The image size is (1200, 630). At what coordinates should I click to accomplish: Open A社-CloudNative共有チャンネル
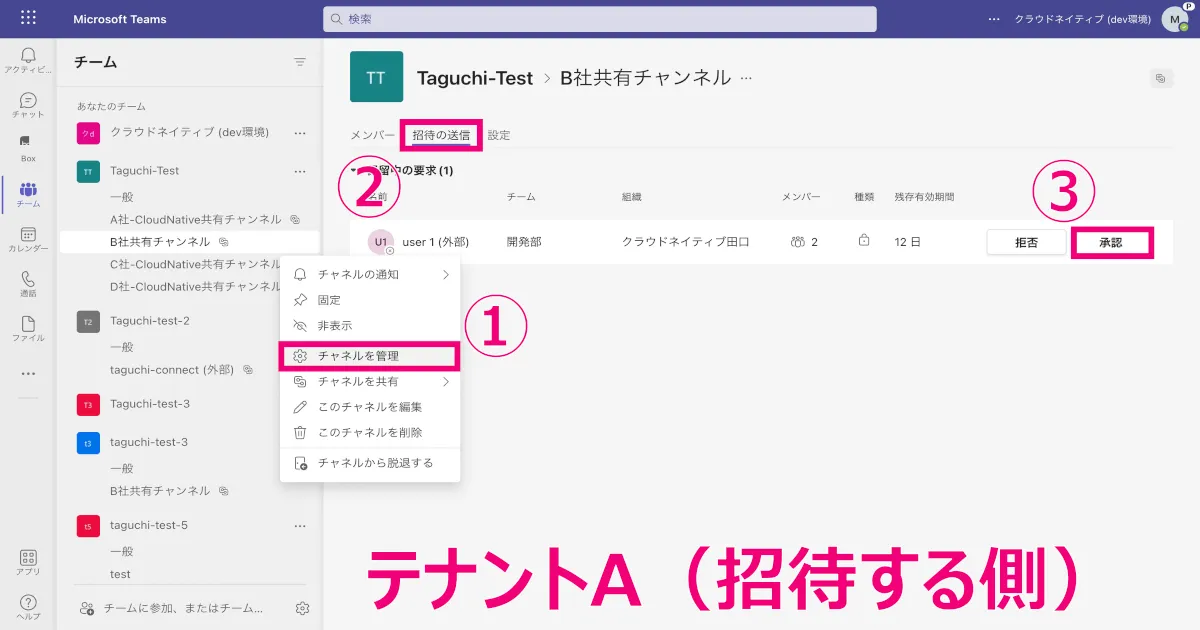(195, 219)
